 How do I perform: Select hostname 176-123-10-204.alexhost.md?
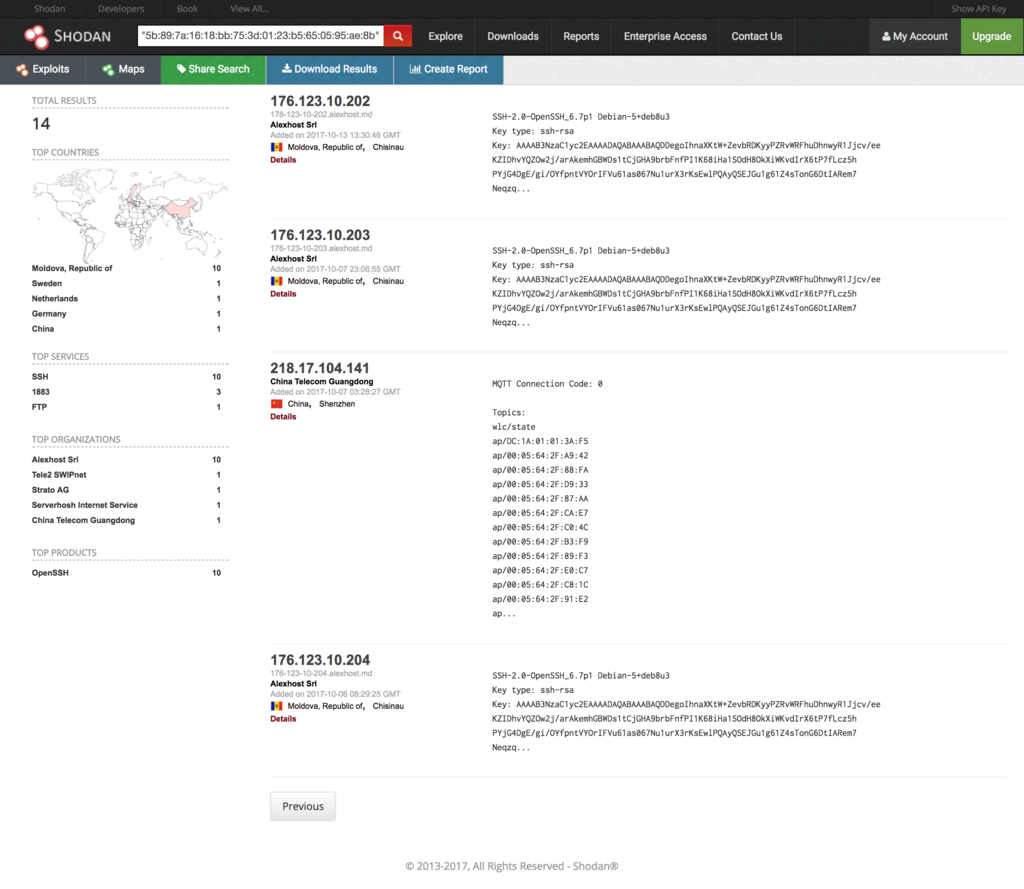coord(321,673)
